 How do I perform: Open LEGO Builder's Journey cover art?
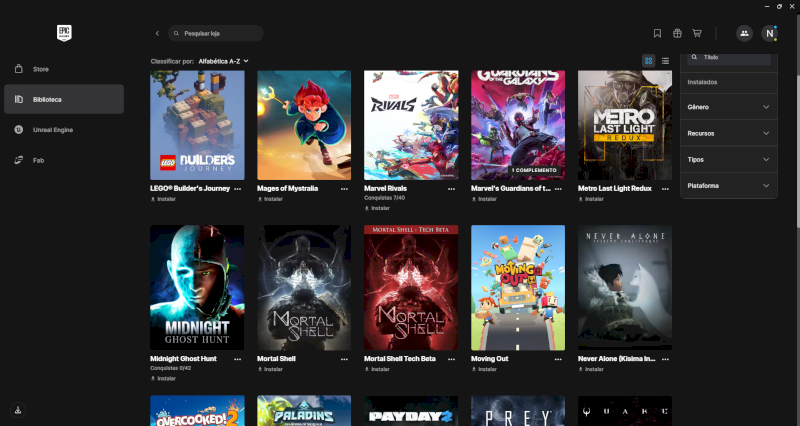[x=197, y=125]
